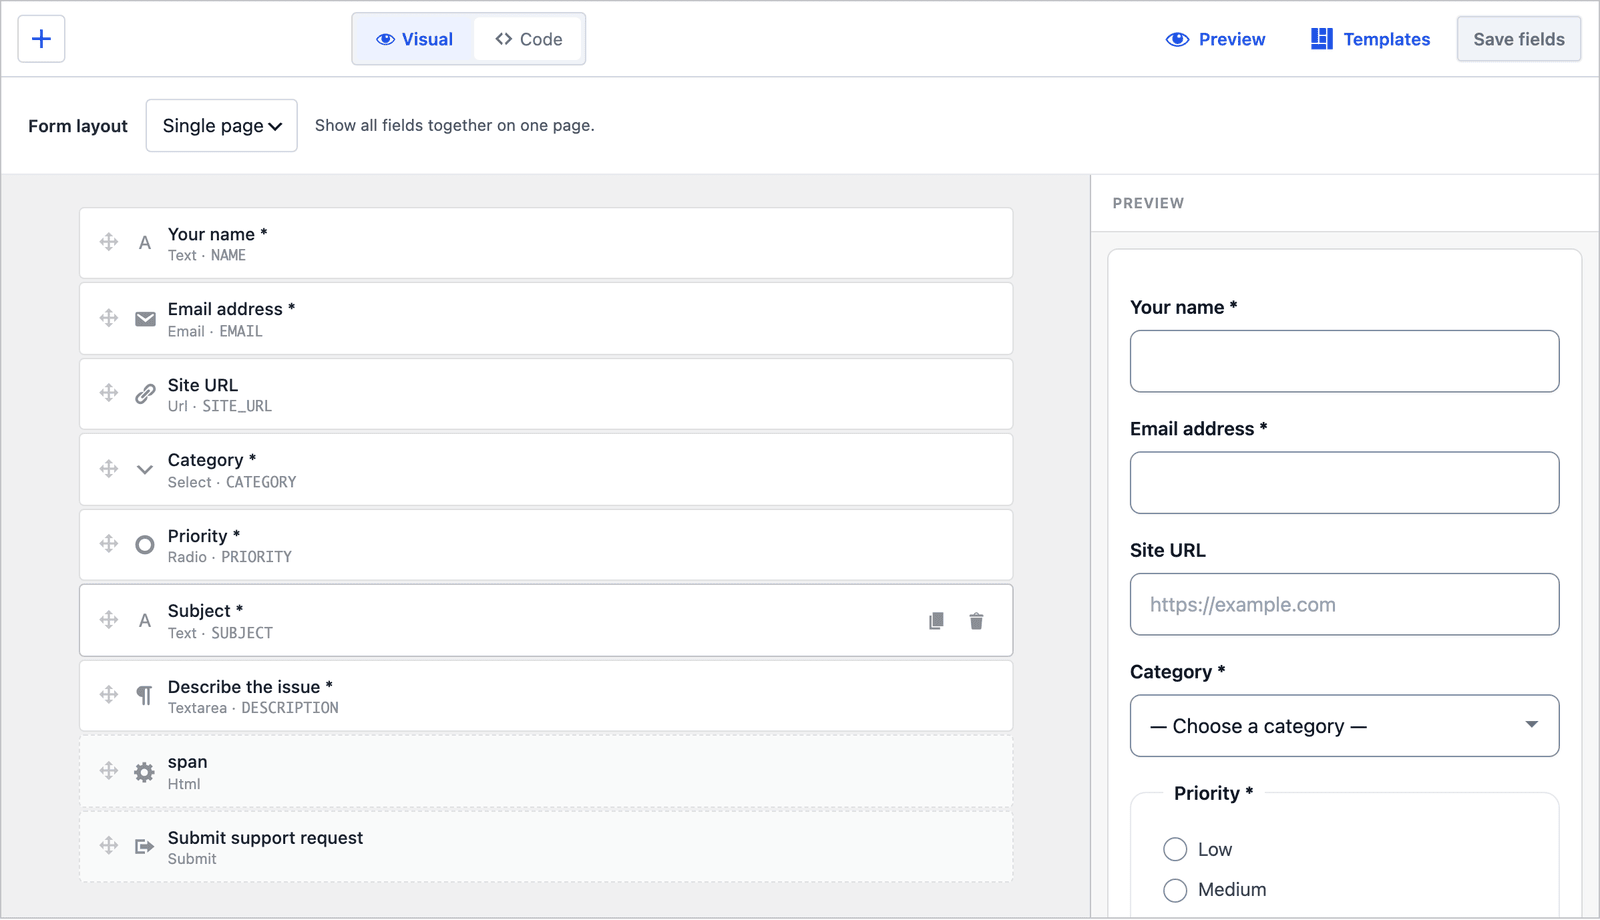Select the Medium priority radio

[1175, 890]
